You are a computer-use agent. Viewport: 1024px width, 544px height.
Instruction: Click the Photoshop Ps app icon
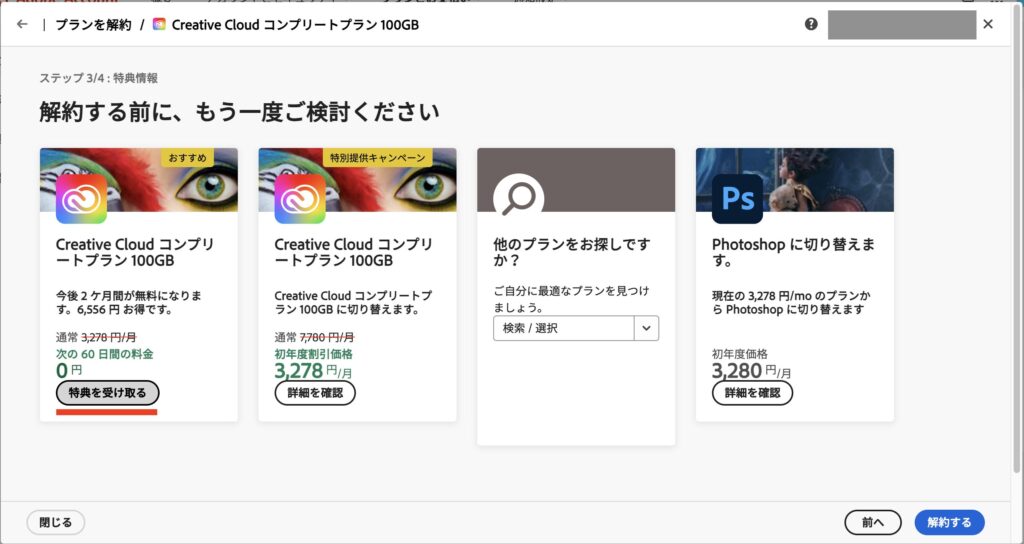[x=737, y=198]
